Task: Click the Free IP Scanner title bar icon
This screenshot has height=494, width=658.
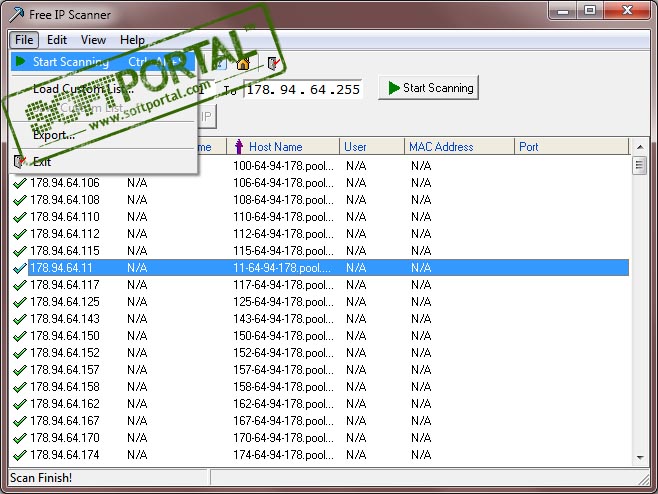Action: 16,15
